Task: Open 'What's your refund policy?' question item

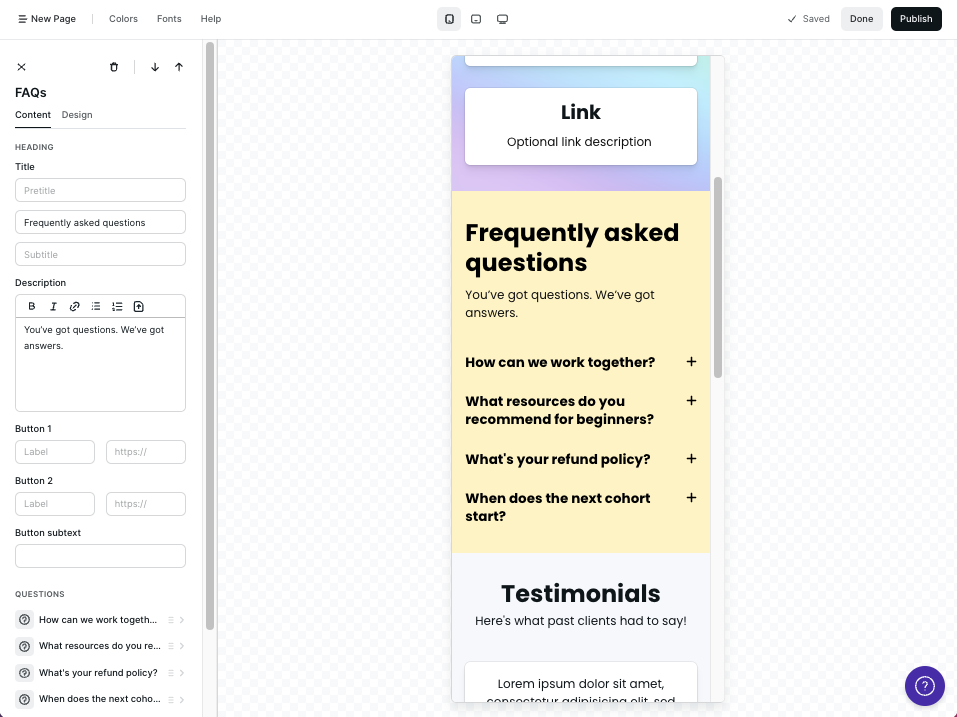Action: [x=100, y=673]
